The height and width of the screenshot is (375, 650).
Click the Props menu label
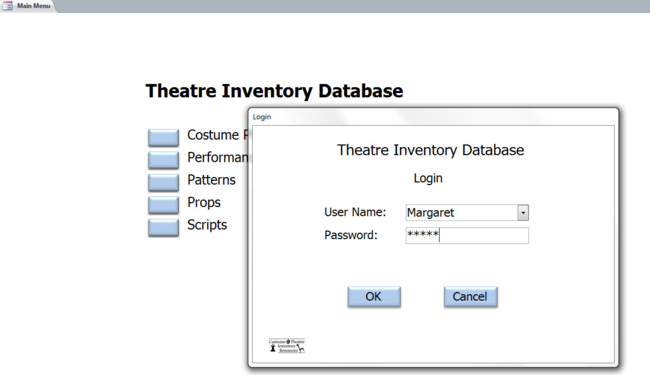pos(204,203)
